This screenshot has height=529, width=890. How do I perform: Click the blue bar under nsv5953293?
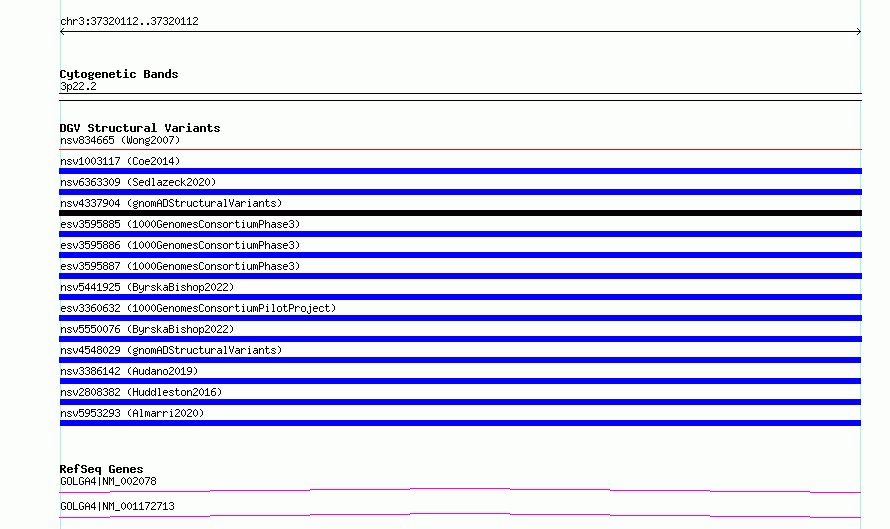460,423
